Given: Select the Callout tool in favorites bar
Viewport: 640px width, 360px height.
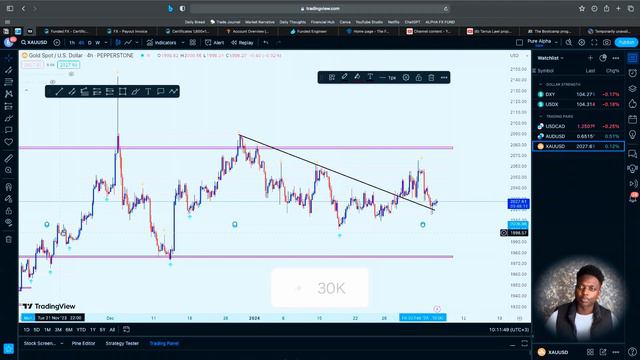Looking at the screenshot, I should pyautogui.click(x=161, y=91).
